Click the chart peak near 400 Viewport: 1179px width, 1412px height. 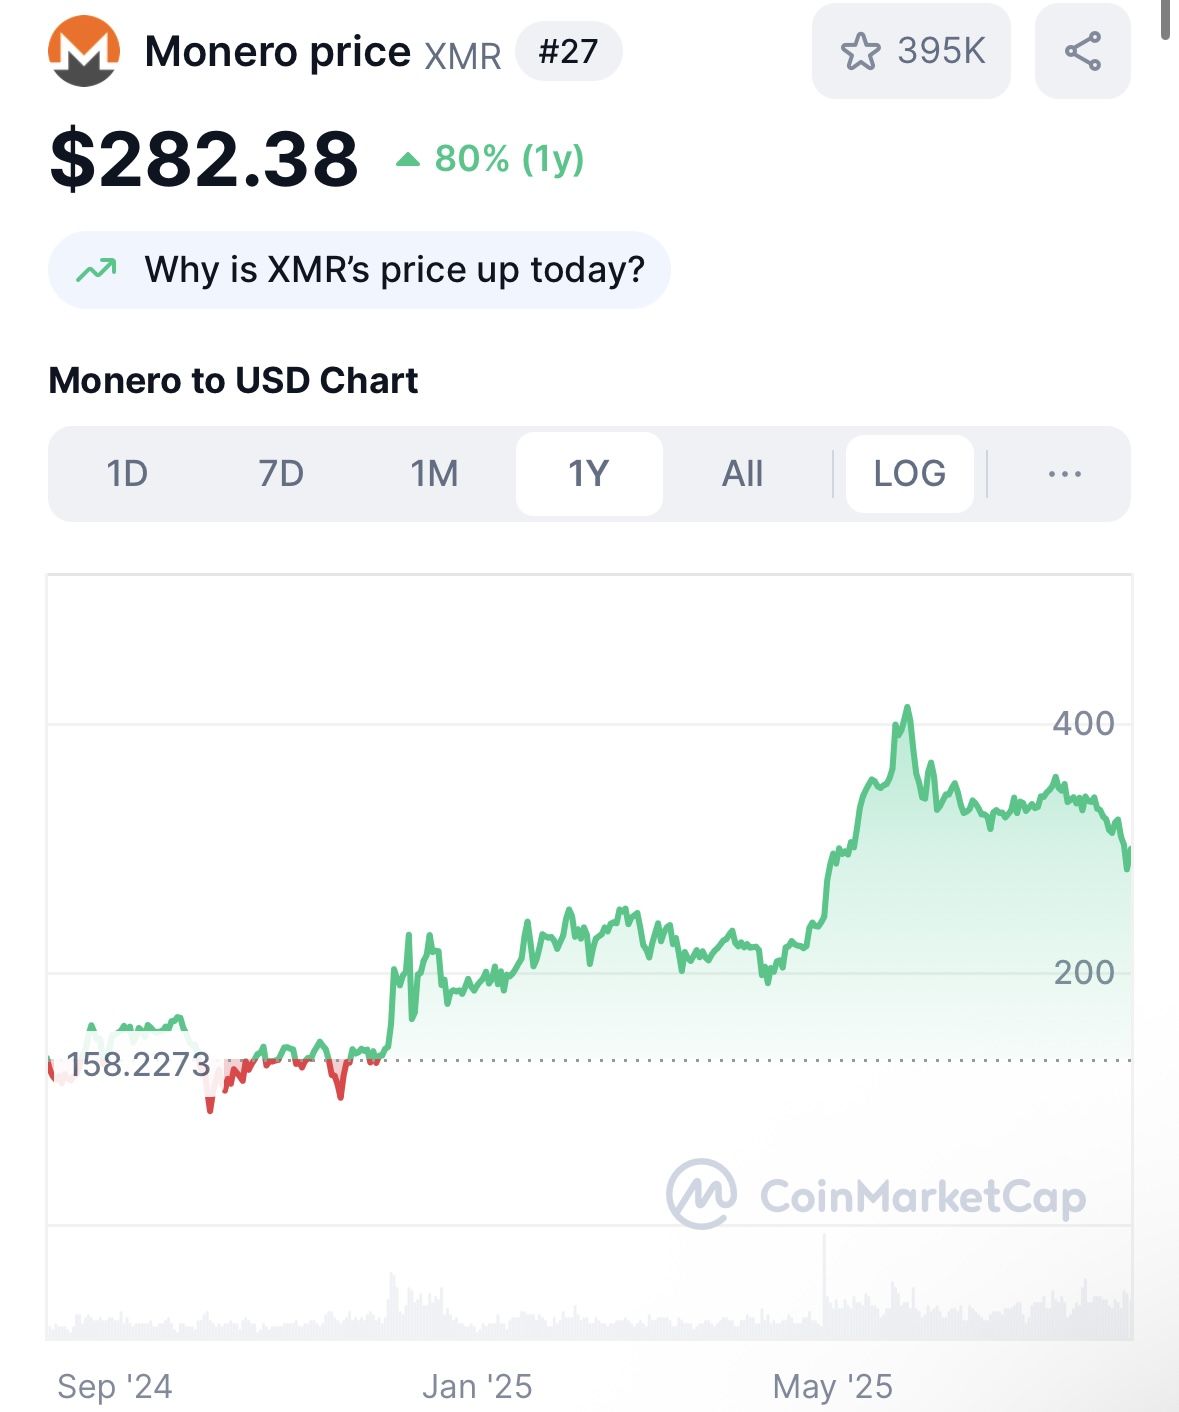click(x=907, y=708)
